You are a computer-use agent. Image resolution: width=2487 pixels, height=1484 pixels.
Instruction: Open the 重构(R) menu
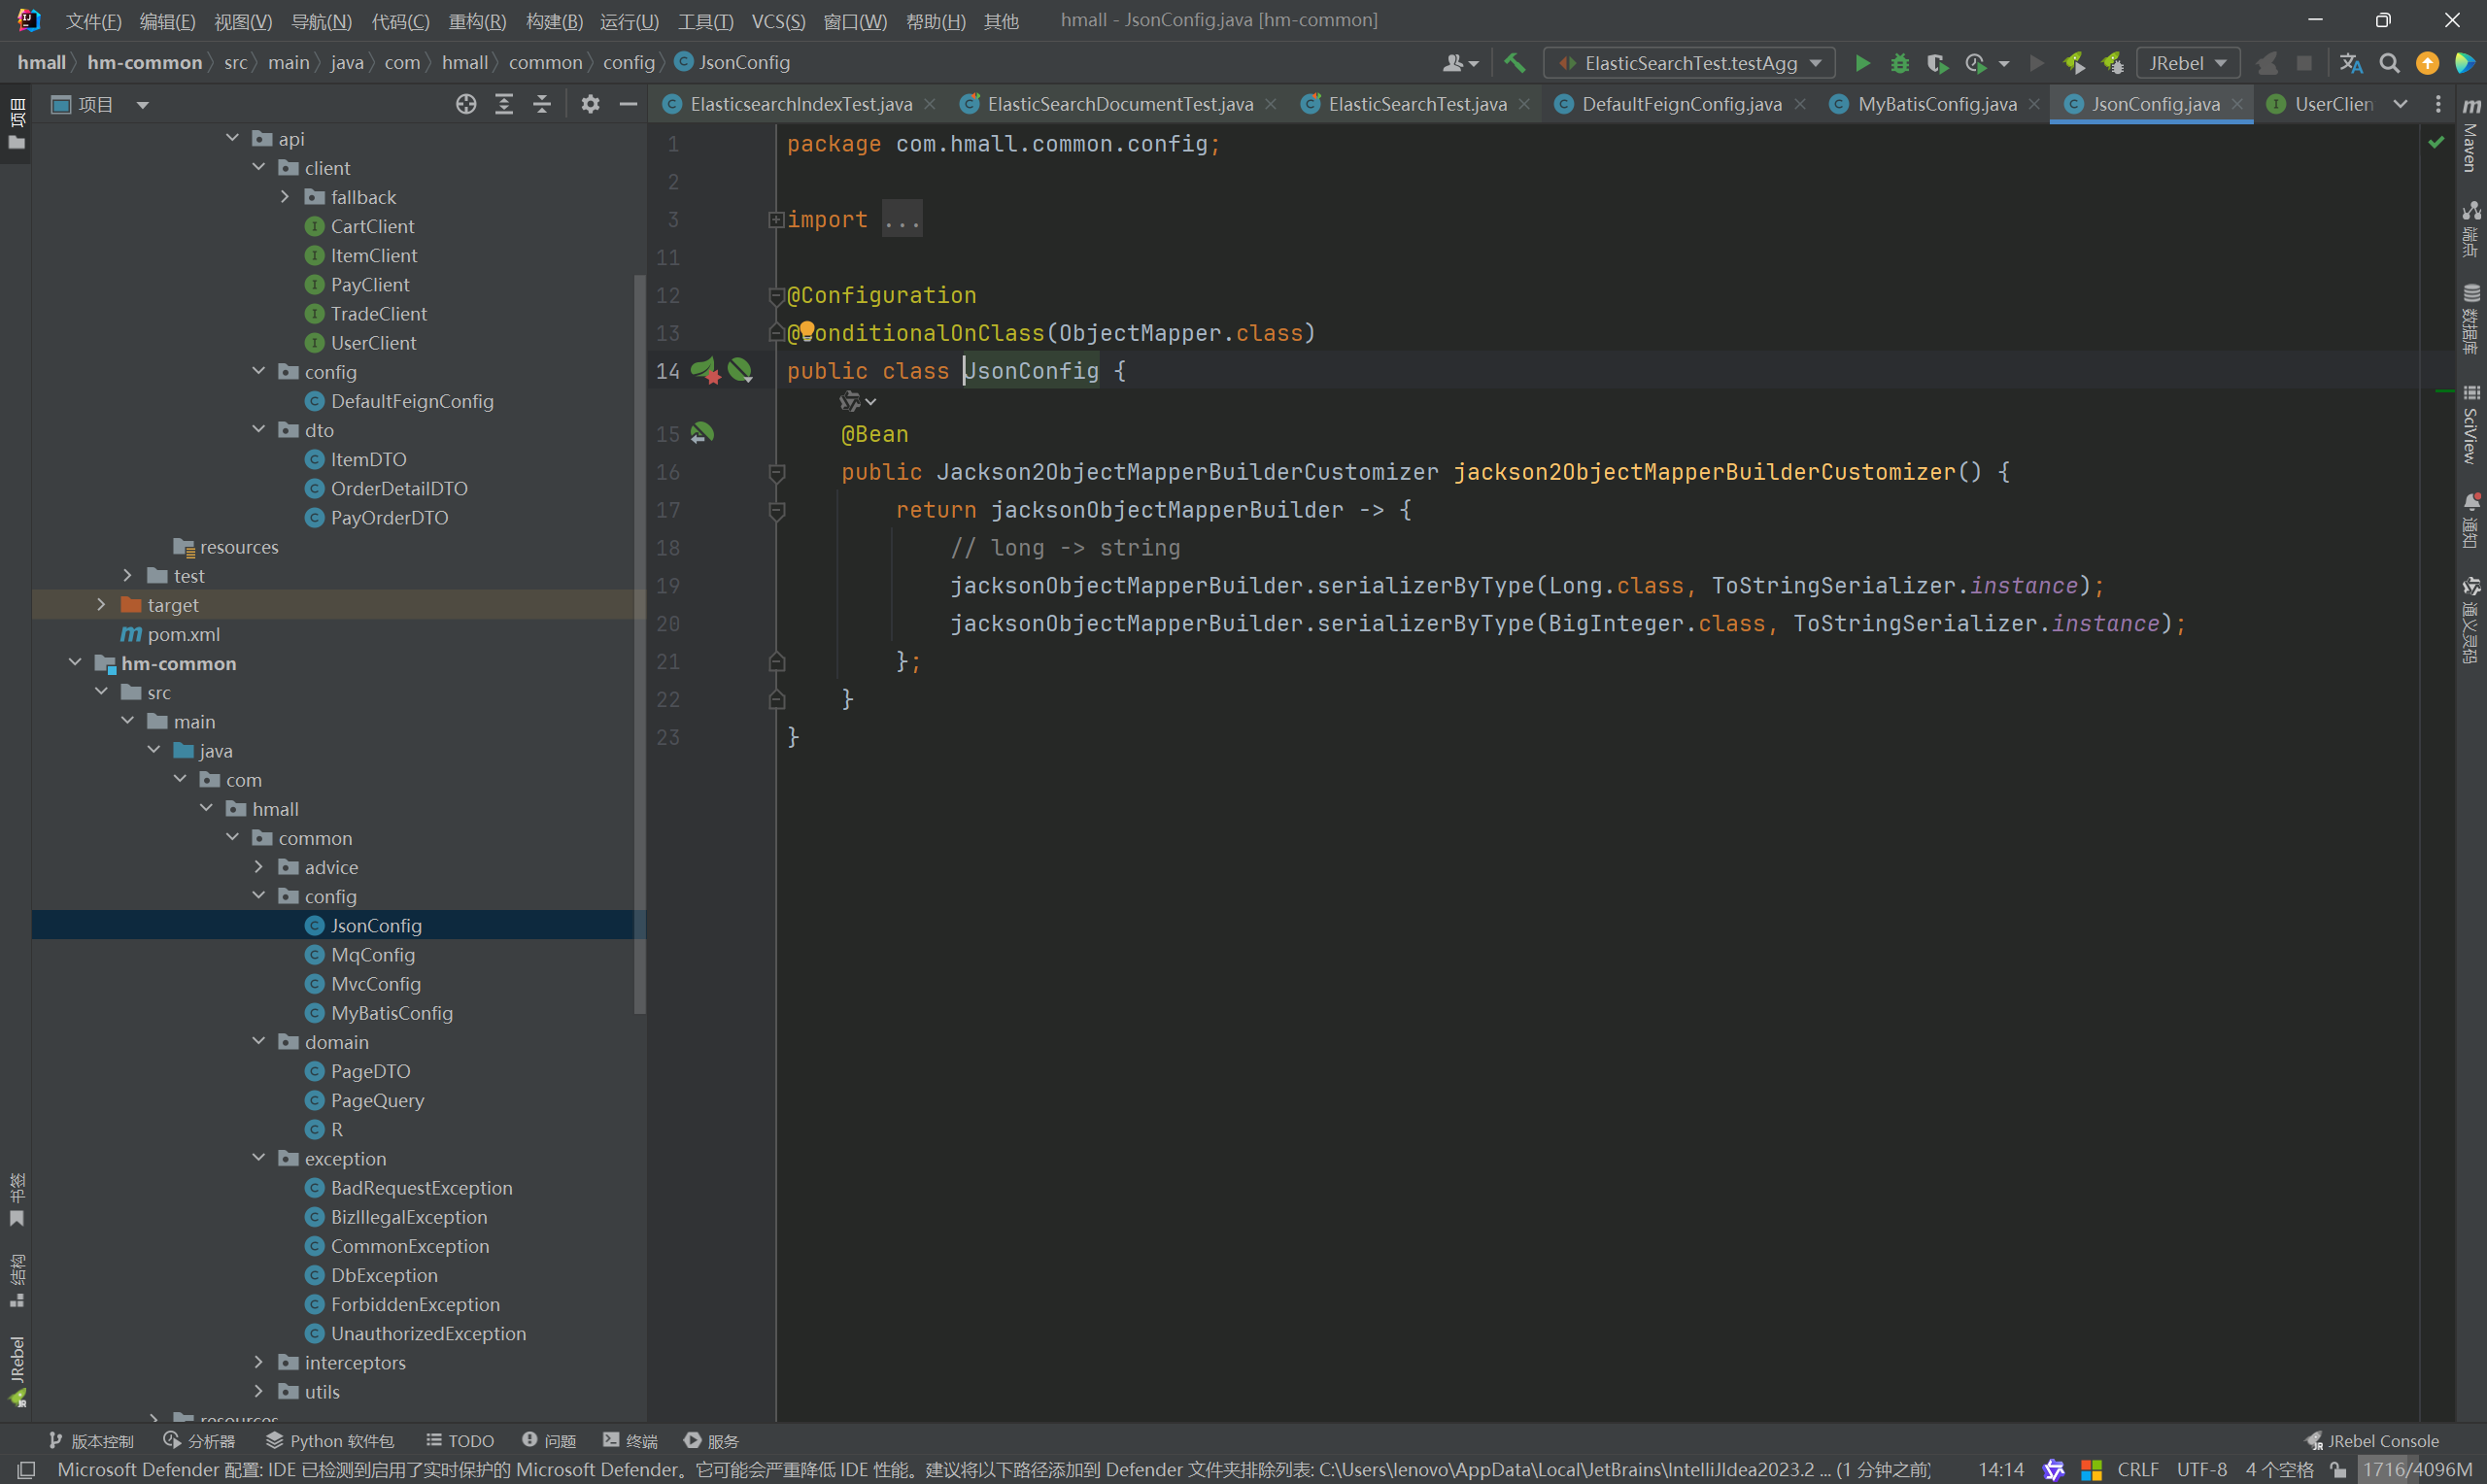point(476,21)
